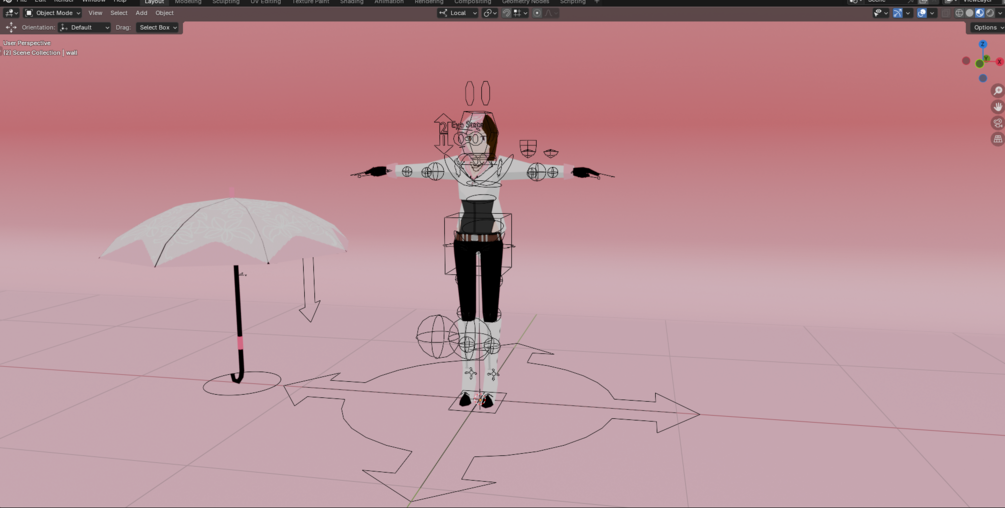Switch to material preview shading

980,13
